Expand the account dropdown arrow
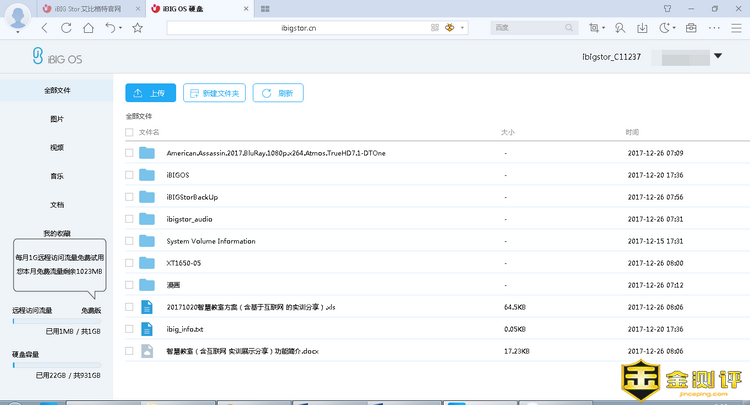The width and height of the screenshot is (750, 405). point(718,57)
